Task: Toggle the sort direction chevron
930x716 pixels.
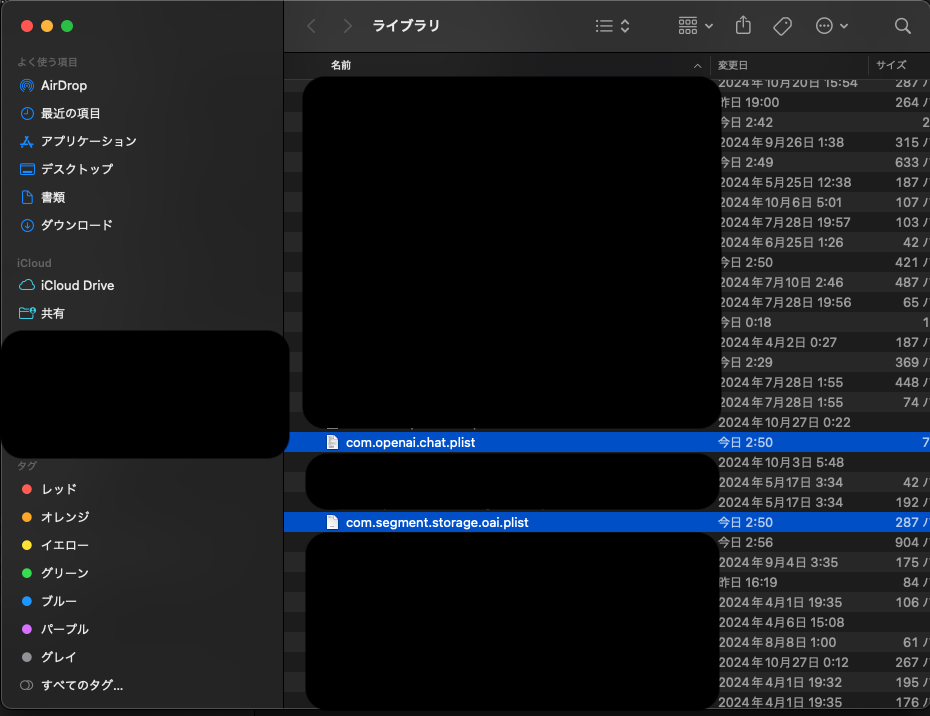Action: pyautogui.click(x=698, y=66)
